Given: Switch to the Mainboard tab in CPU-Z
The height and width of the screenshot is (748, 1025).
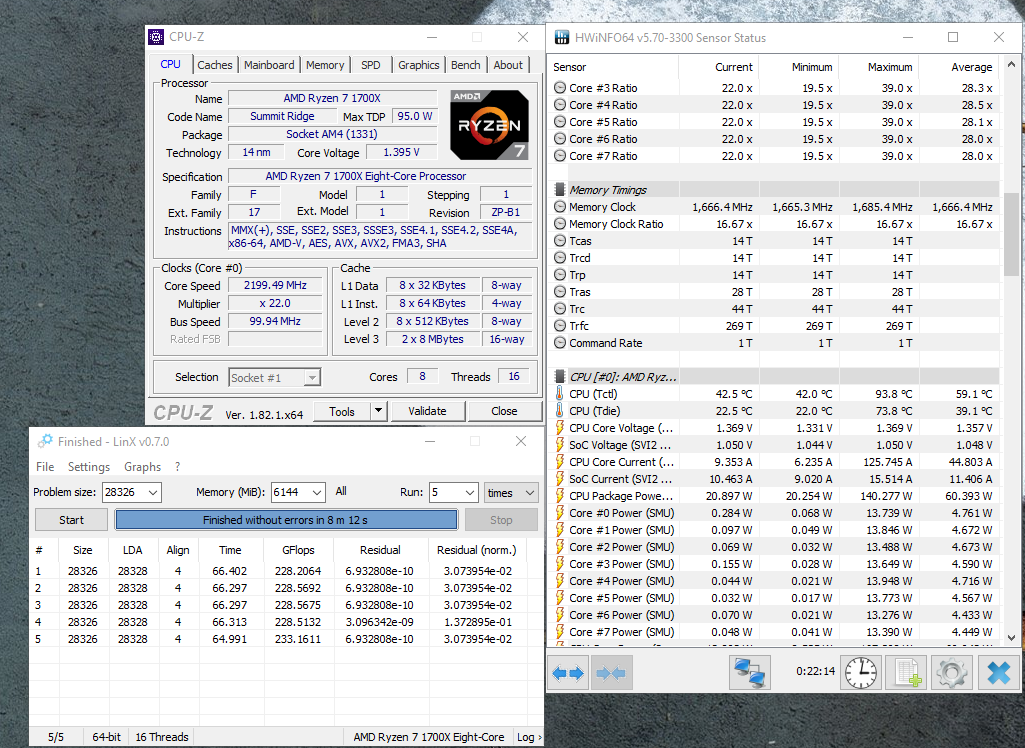Looking at the screenshot, I should point(269,65).
